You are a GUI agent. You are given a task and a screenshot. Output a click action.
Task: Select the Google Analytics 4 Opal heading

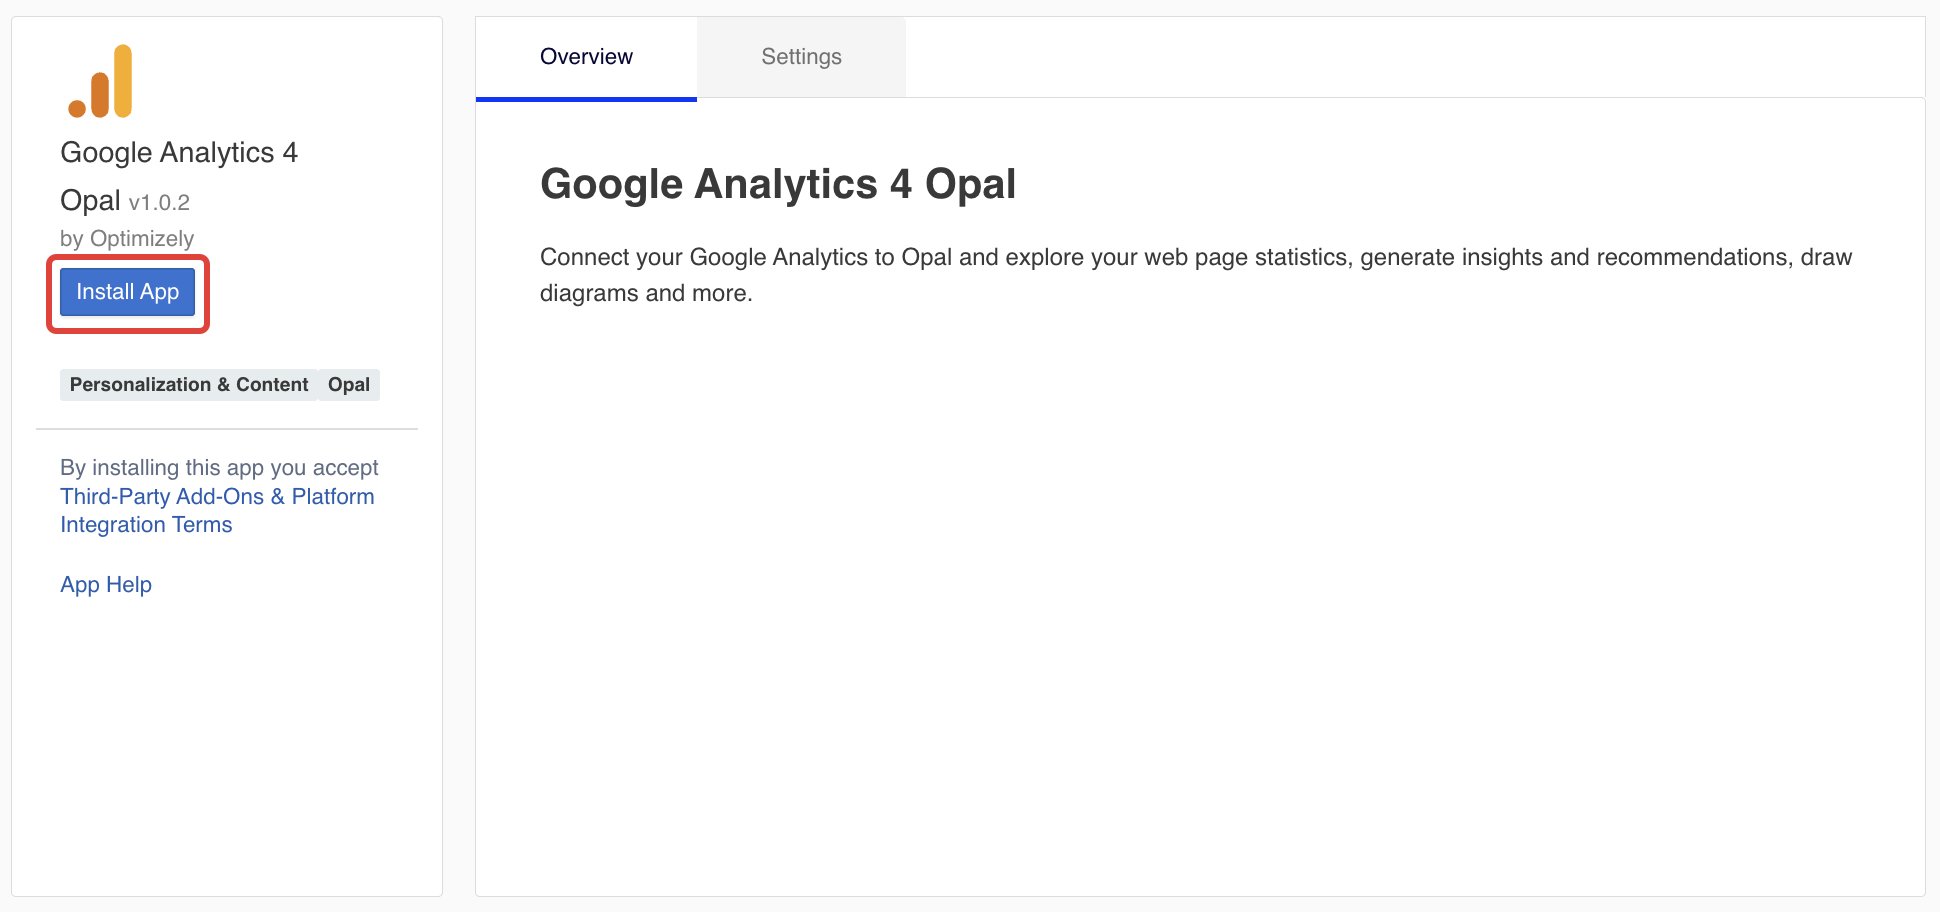[x=778, y=183]
